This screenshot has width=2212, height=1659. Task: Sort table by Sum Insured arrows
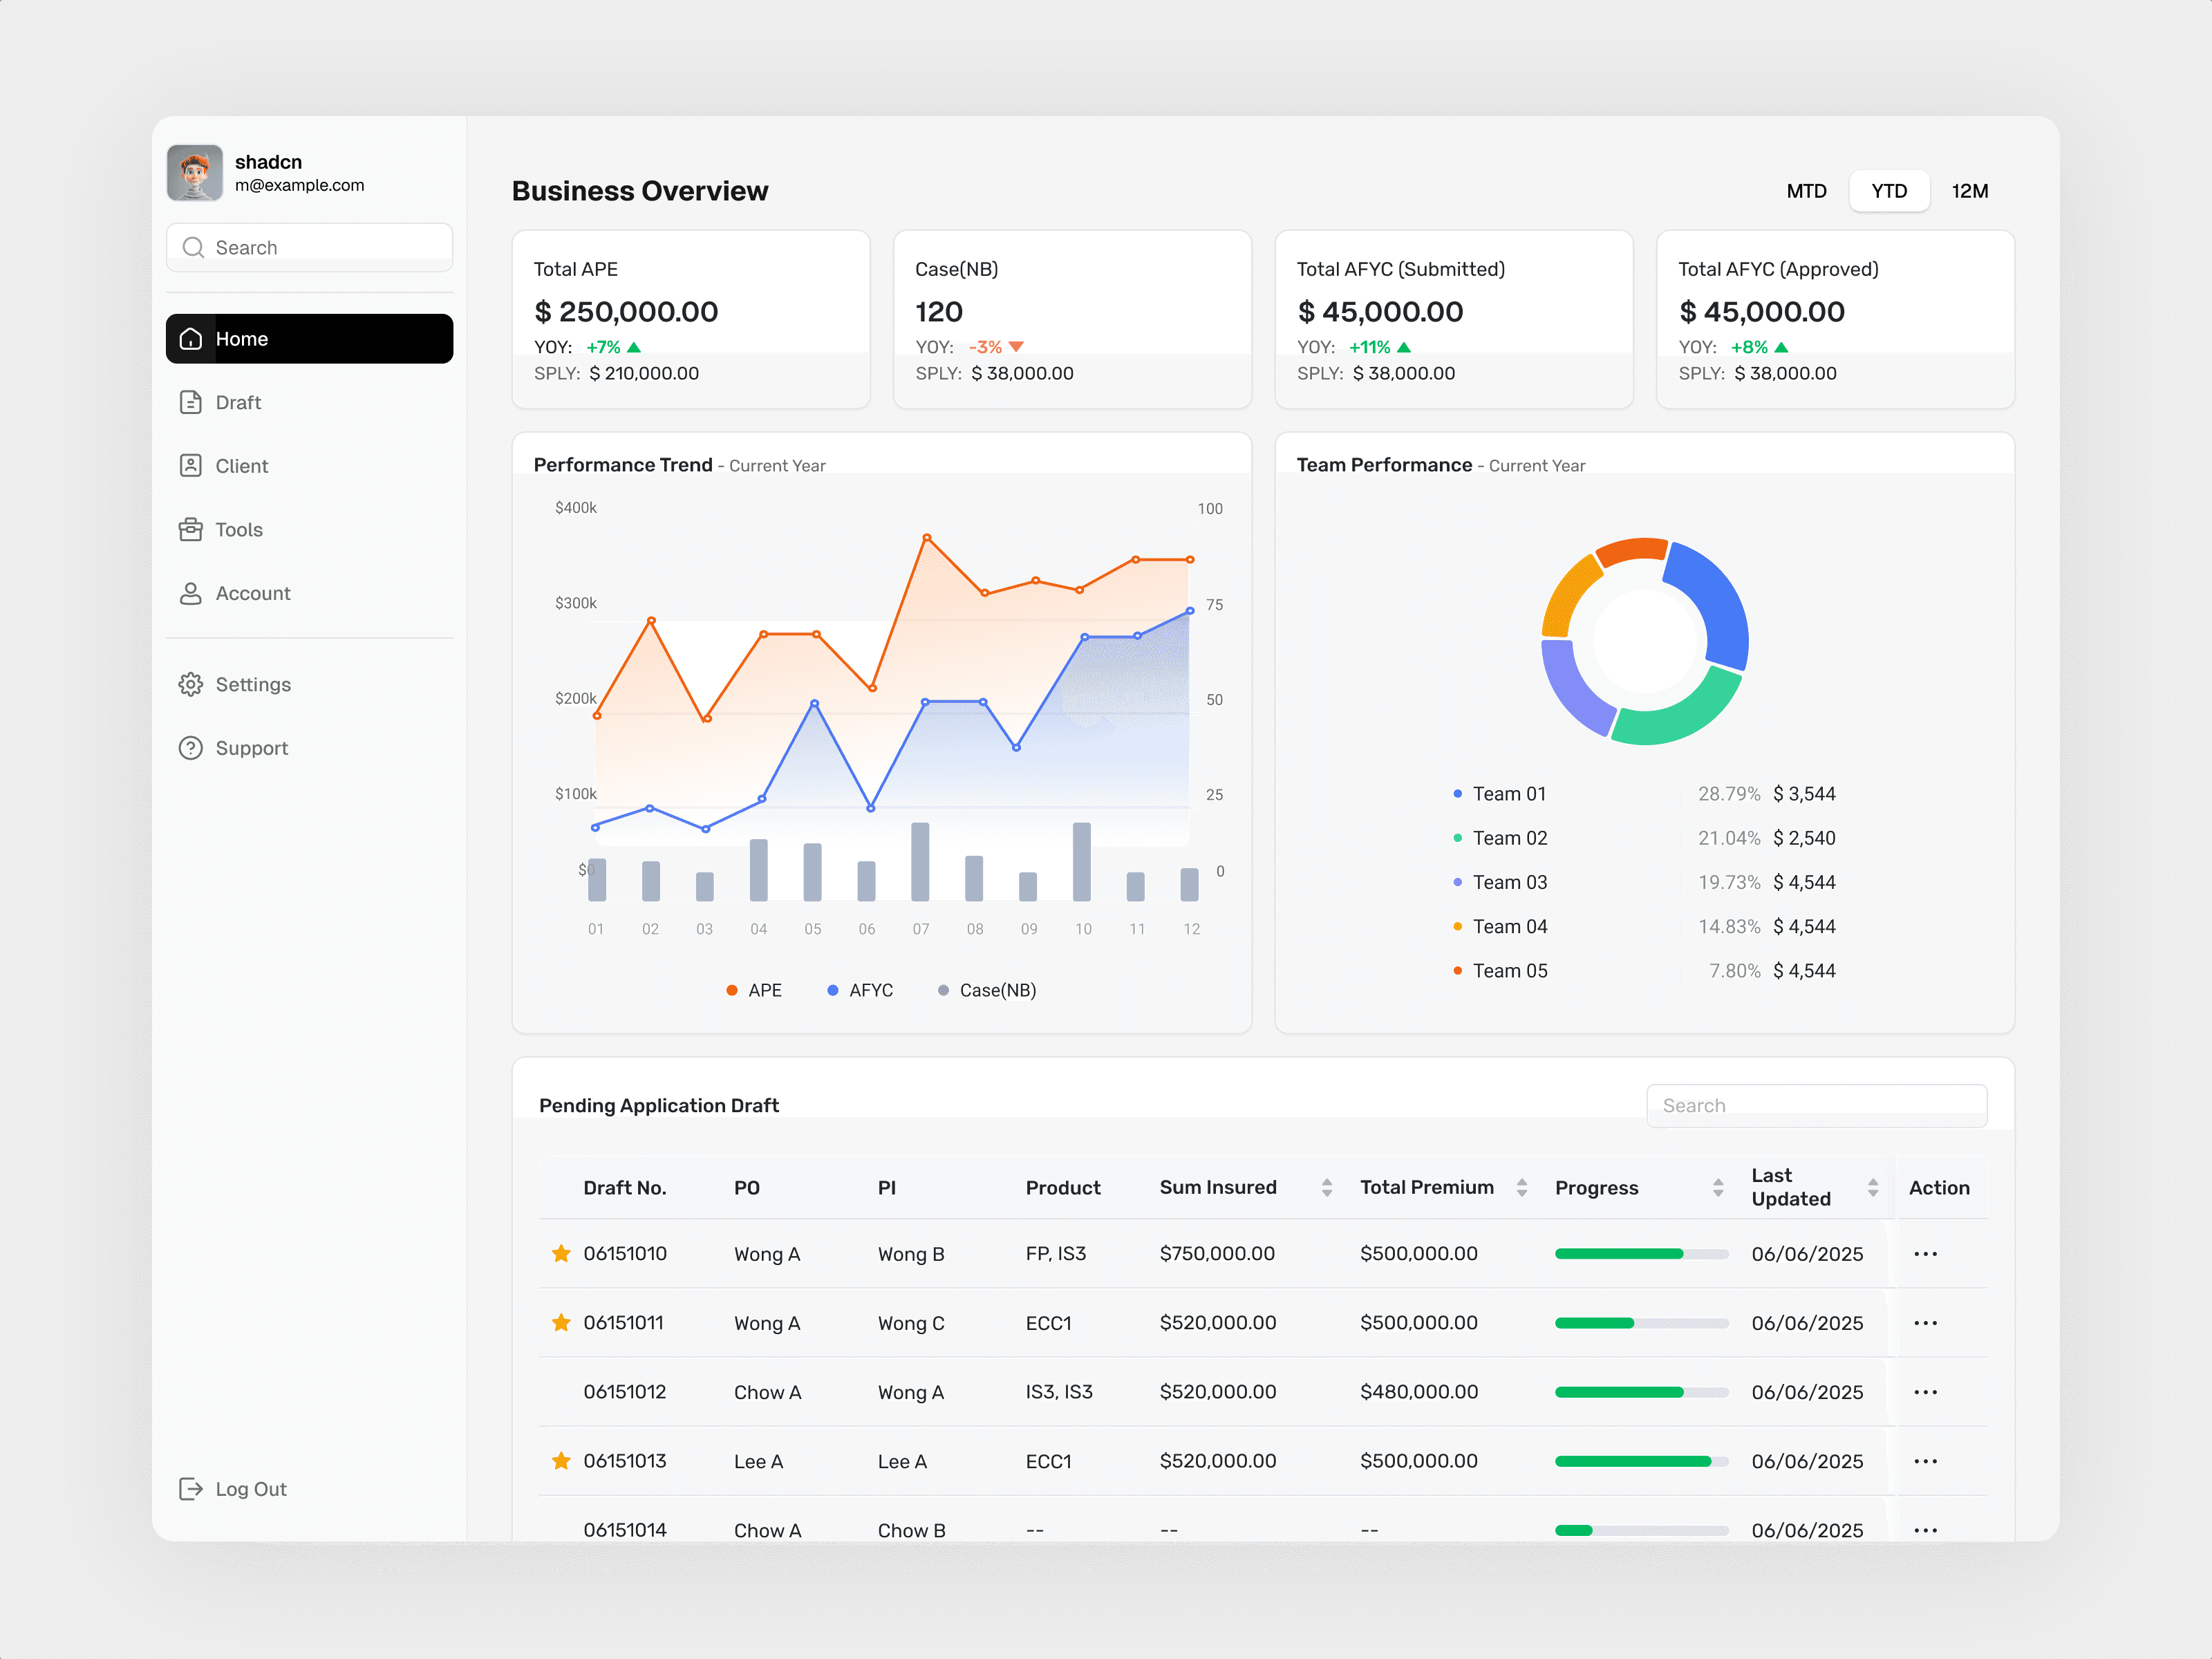(x=1327, y=1188)
